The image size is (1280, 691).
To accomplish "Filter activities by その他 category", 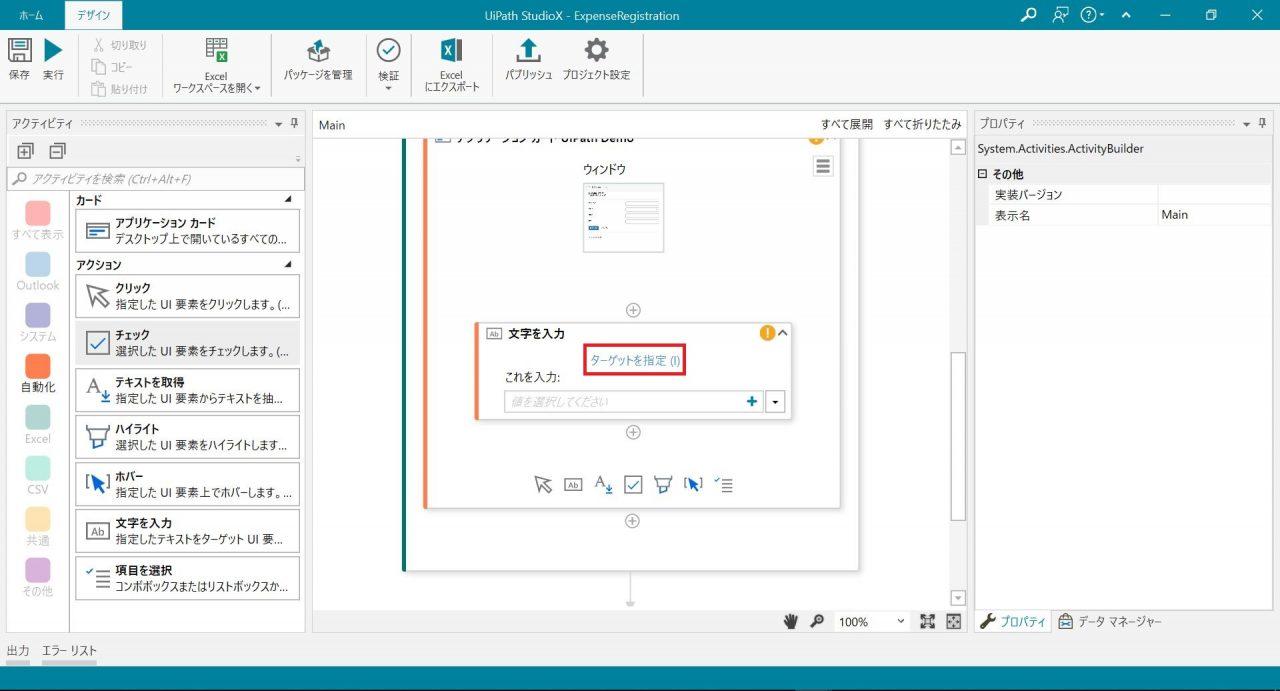I will click(37, 577).
